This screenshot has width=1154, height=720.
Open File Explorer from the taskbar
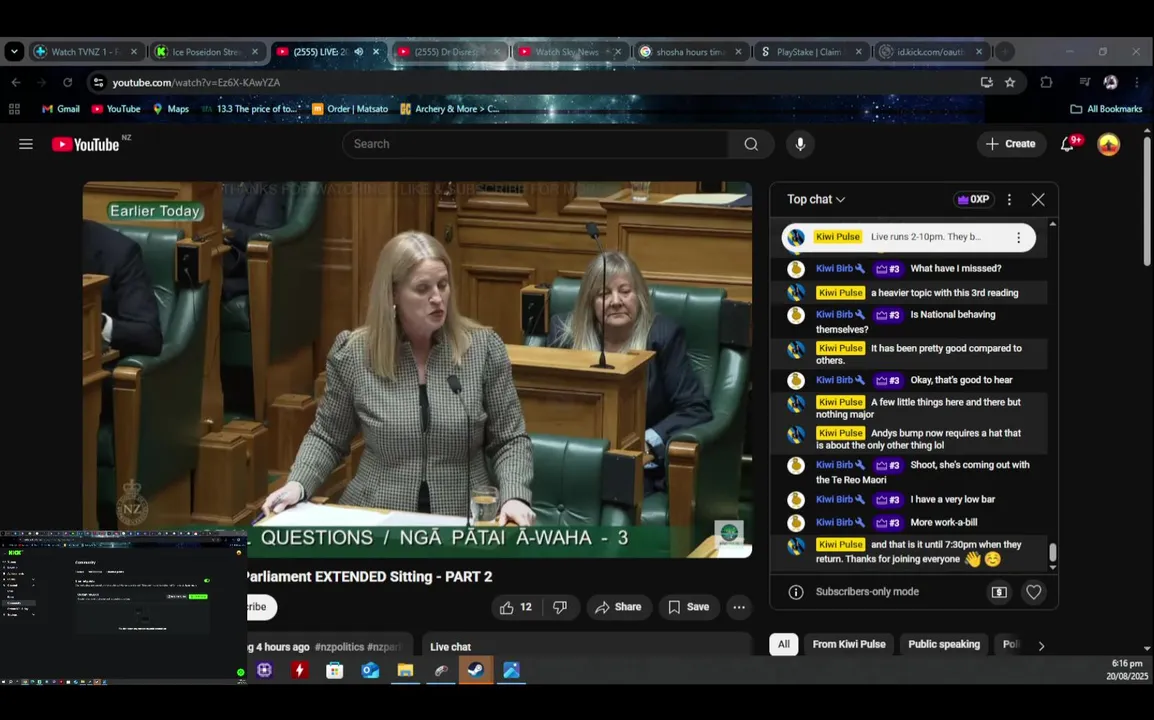tap(406, 670)
